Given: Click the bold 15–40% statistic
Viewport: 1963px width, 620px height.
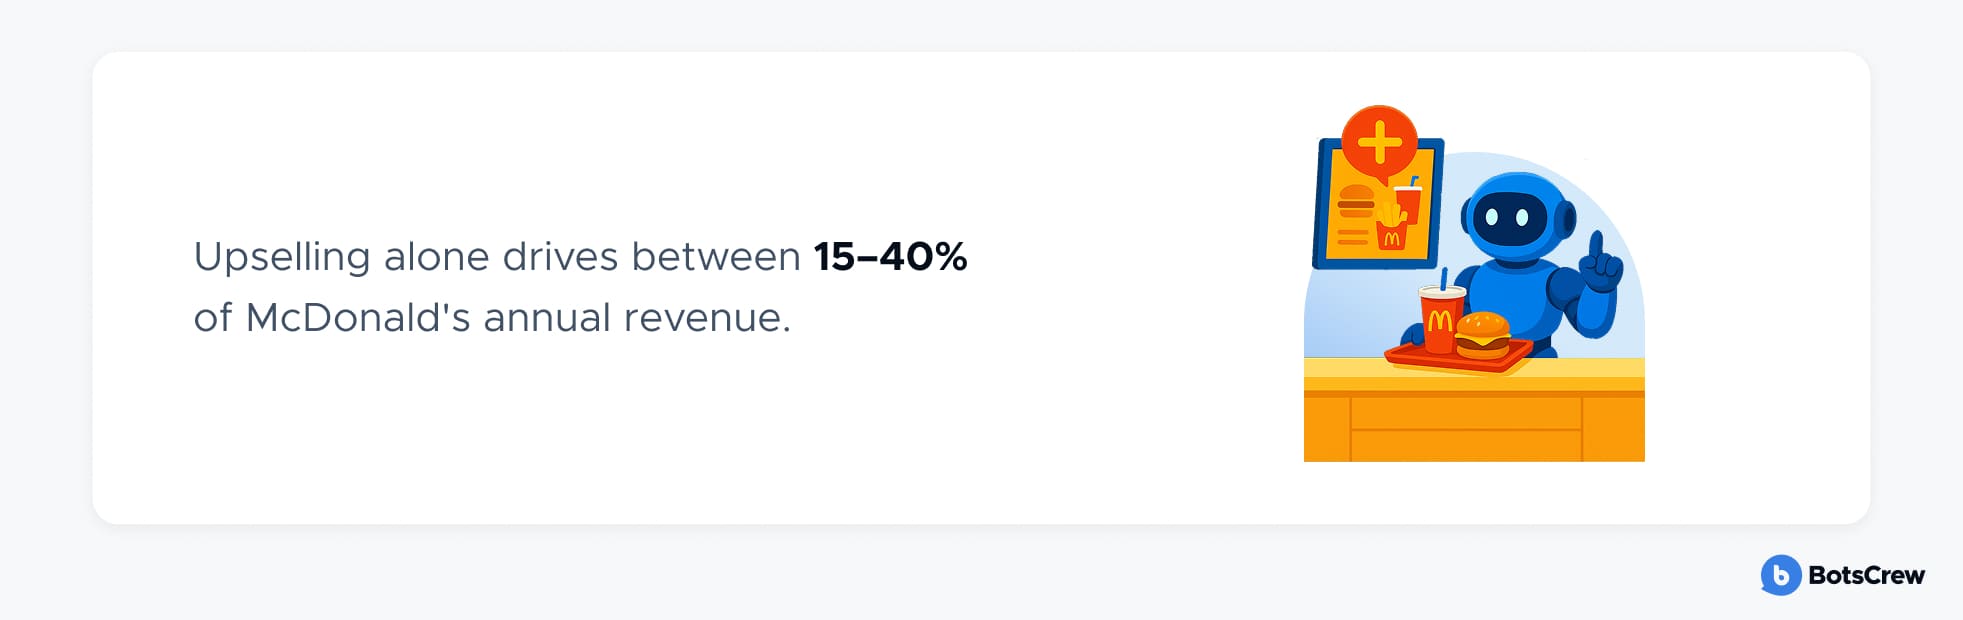Looking at the screenshot, I should click(890, 257).
